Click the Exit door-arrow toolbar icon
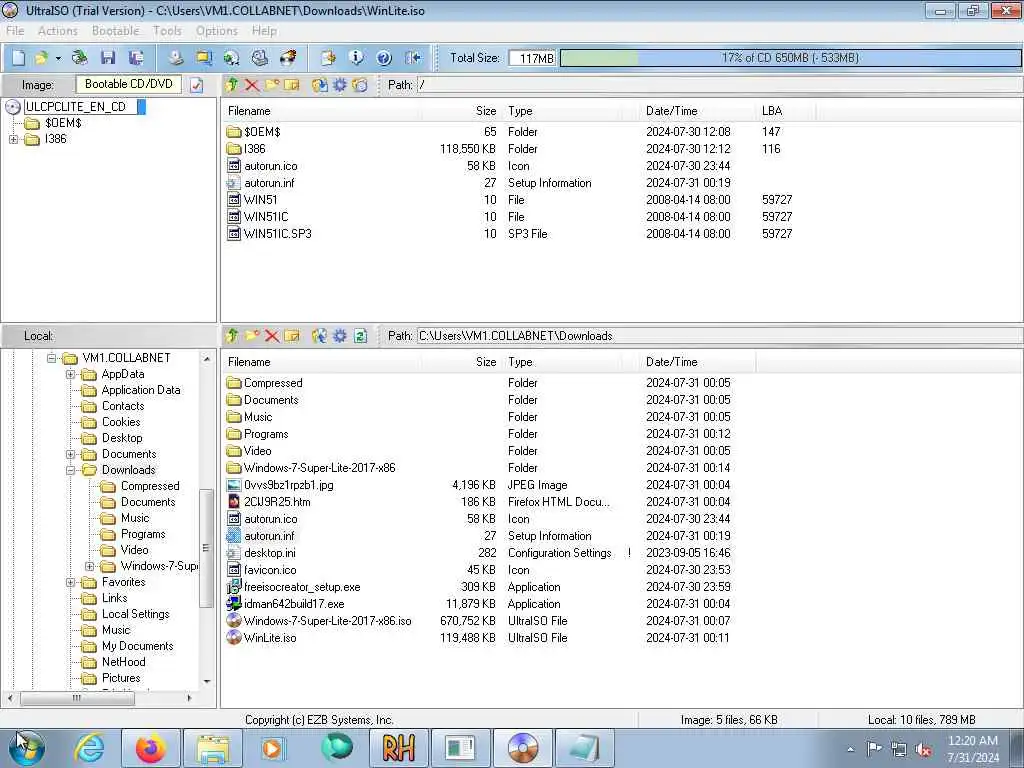This screenshot has width=1024, height=768. pyautogui.click(x=412, y=57)
